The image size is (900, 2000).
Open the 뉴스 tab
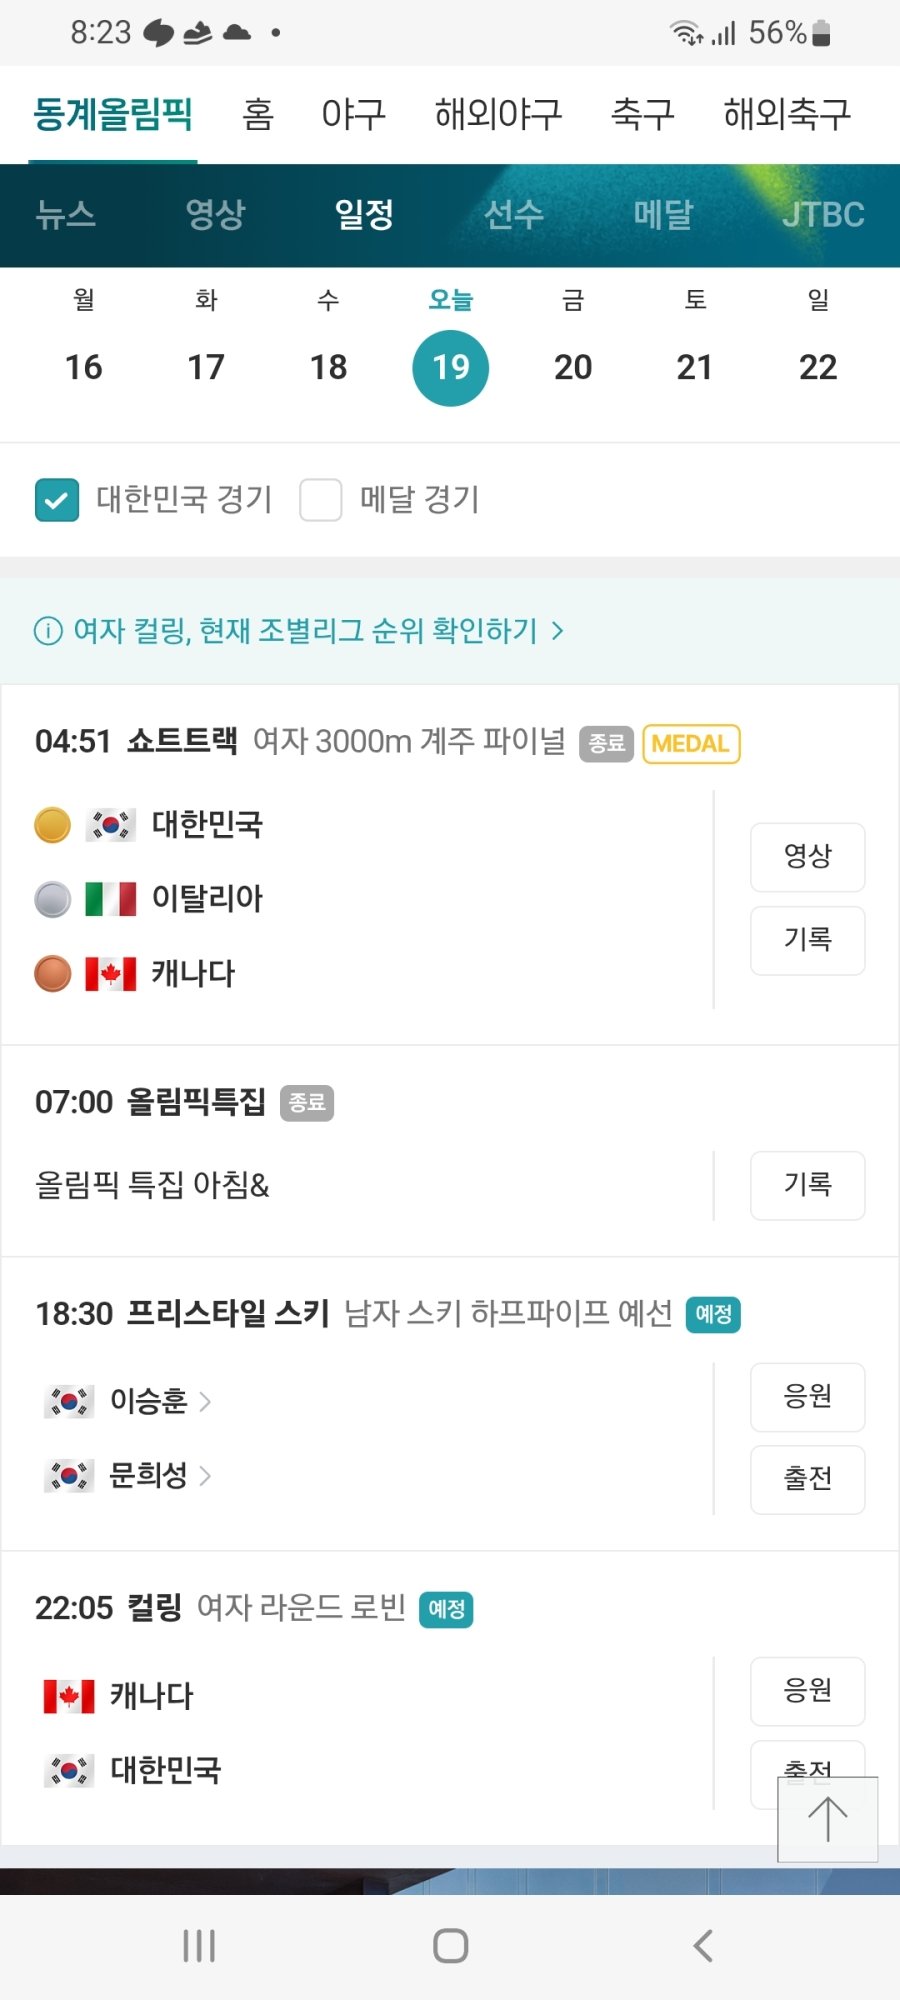point(66,214)
